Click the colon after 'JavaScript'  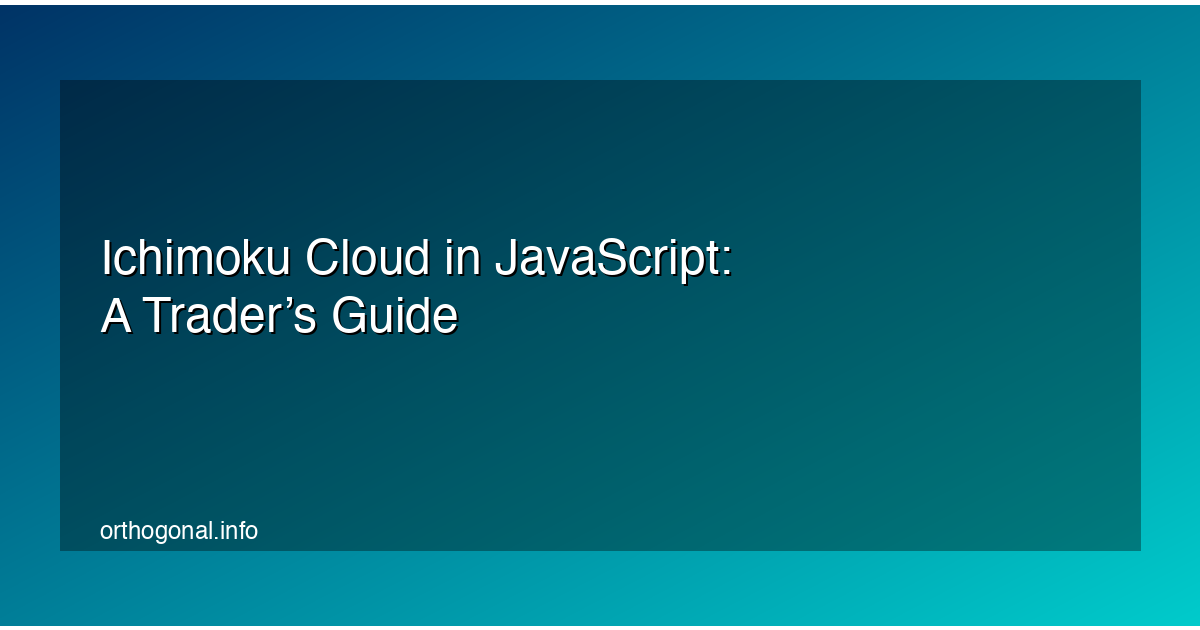click(x=729, y=256)
